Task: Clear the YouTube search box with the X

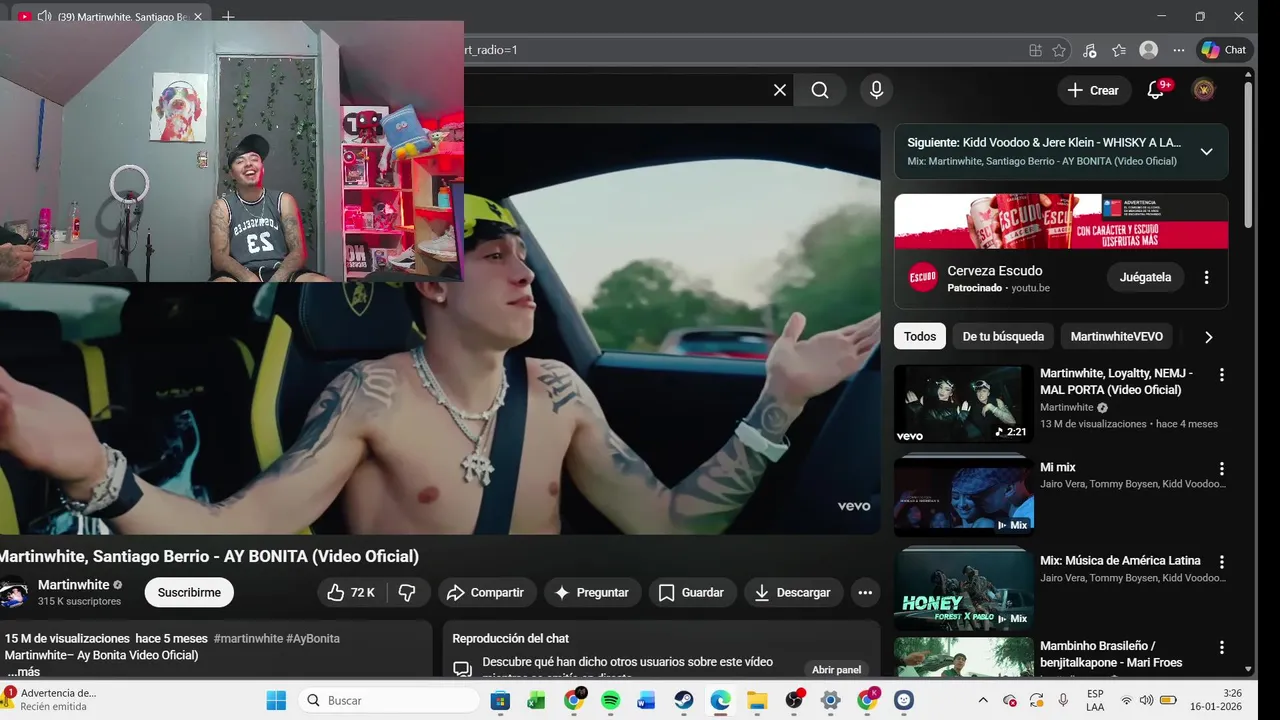Action: tap(780, 90)
